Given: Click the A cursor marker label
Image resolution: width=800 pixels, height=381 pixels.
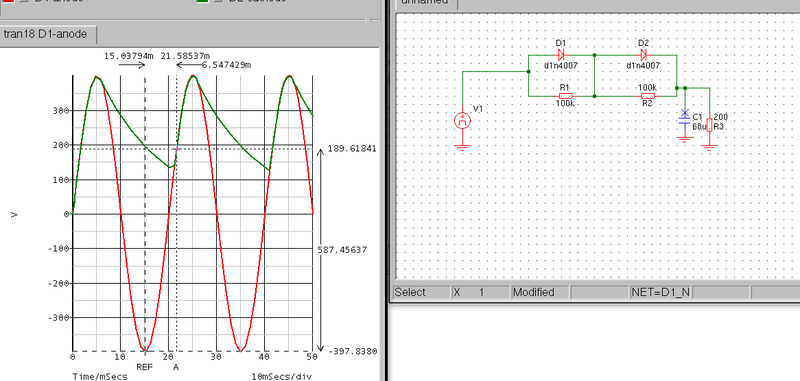Looking at the screenshot, I should coord(176,367).
